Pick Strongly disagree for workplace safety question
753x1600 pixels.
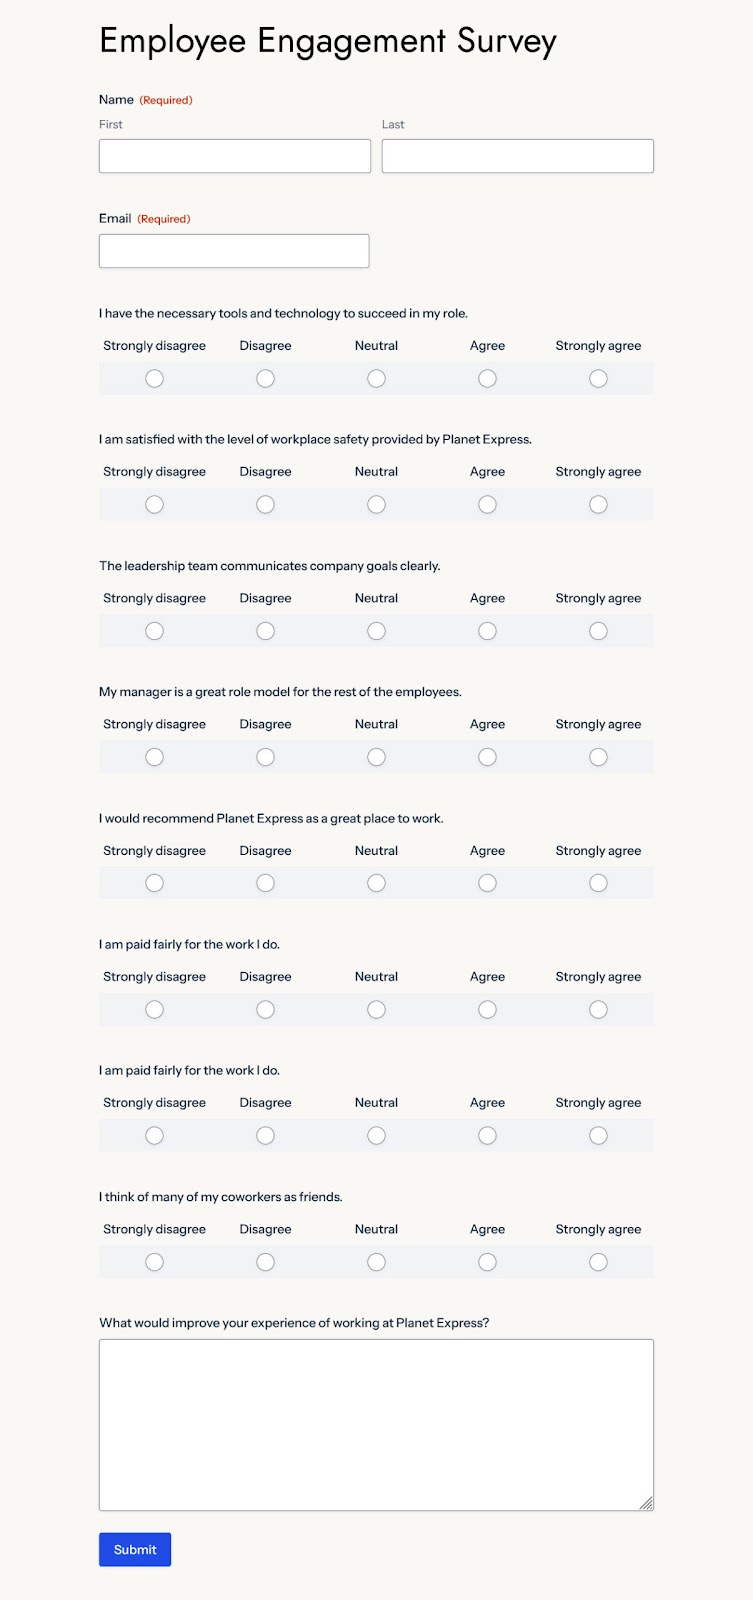154,504
